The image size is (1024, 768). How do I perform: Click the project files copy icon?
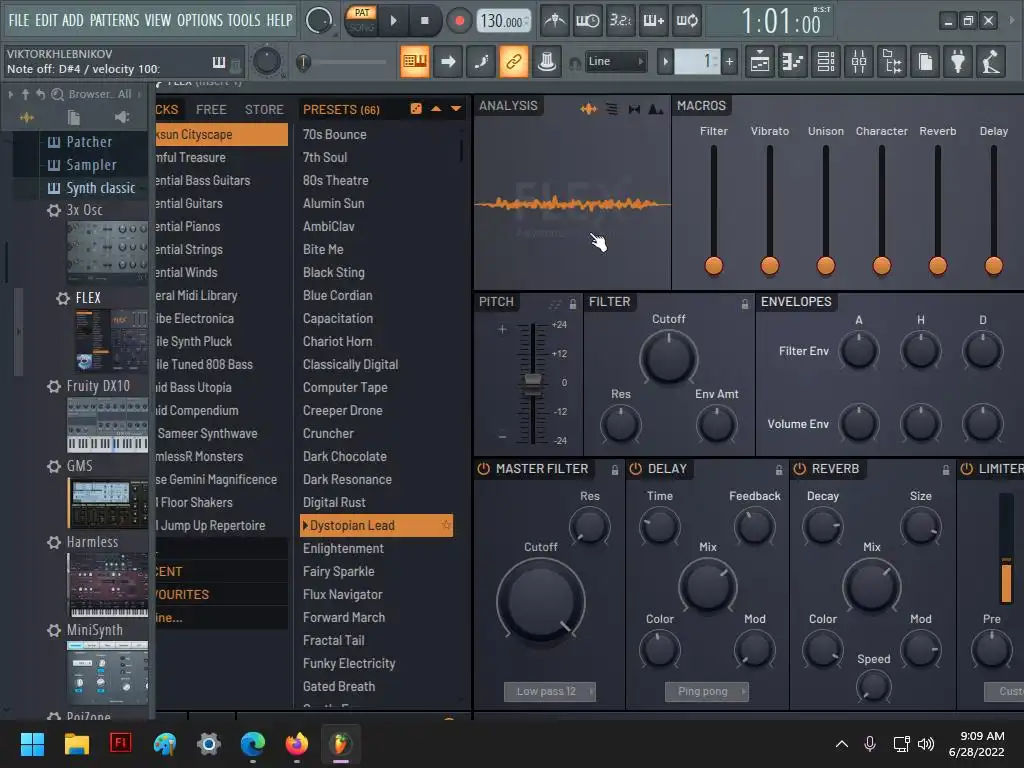point(925,62)
